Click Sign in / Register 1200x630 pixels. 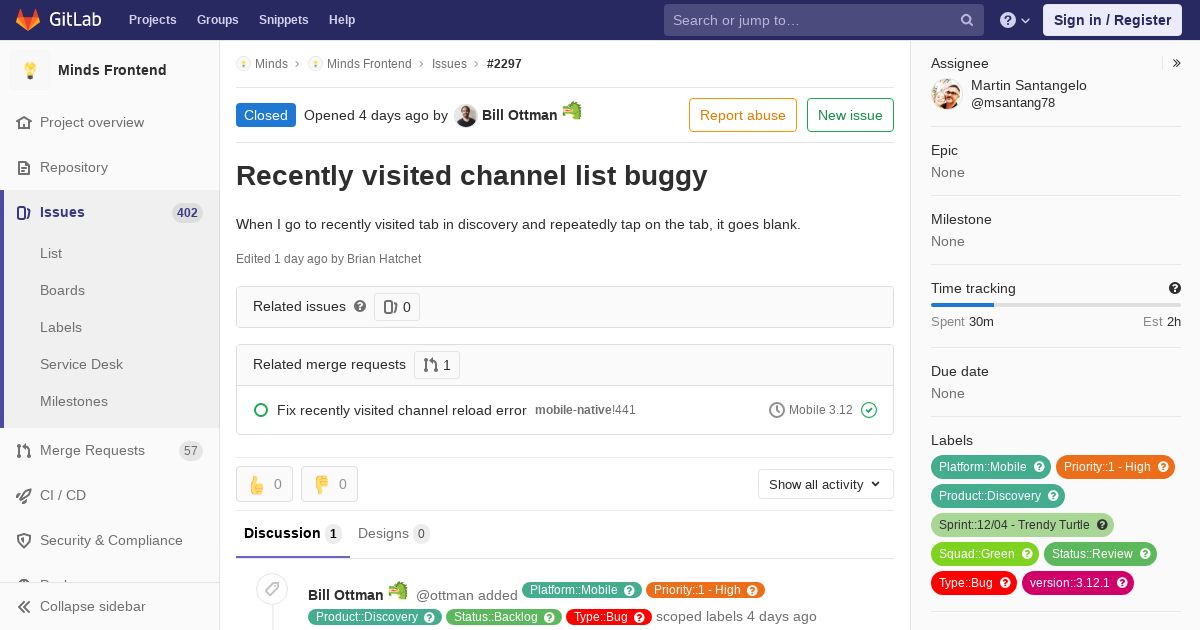tap(1112, 20)
